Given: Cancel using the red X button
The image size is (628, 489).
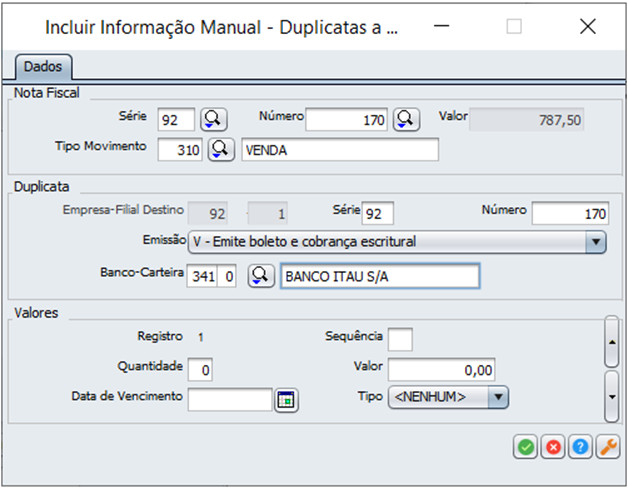Looking at the screenshot, I should [552, 449].
